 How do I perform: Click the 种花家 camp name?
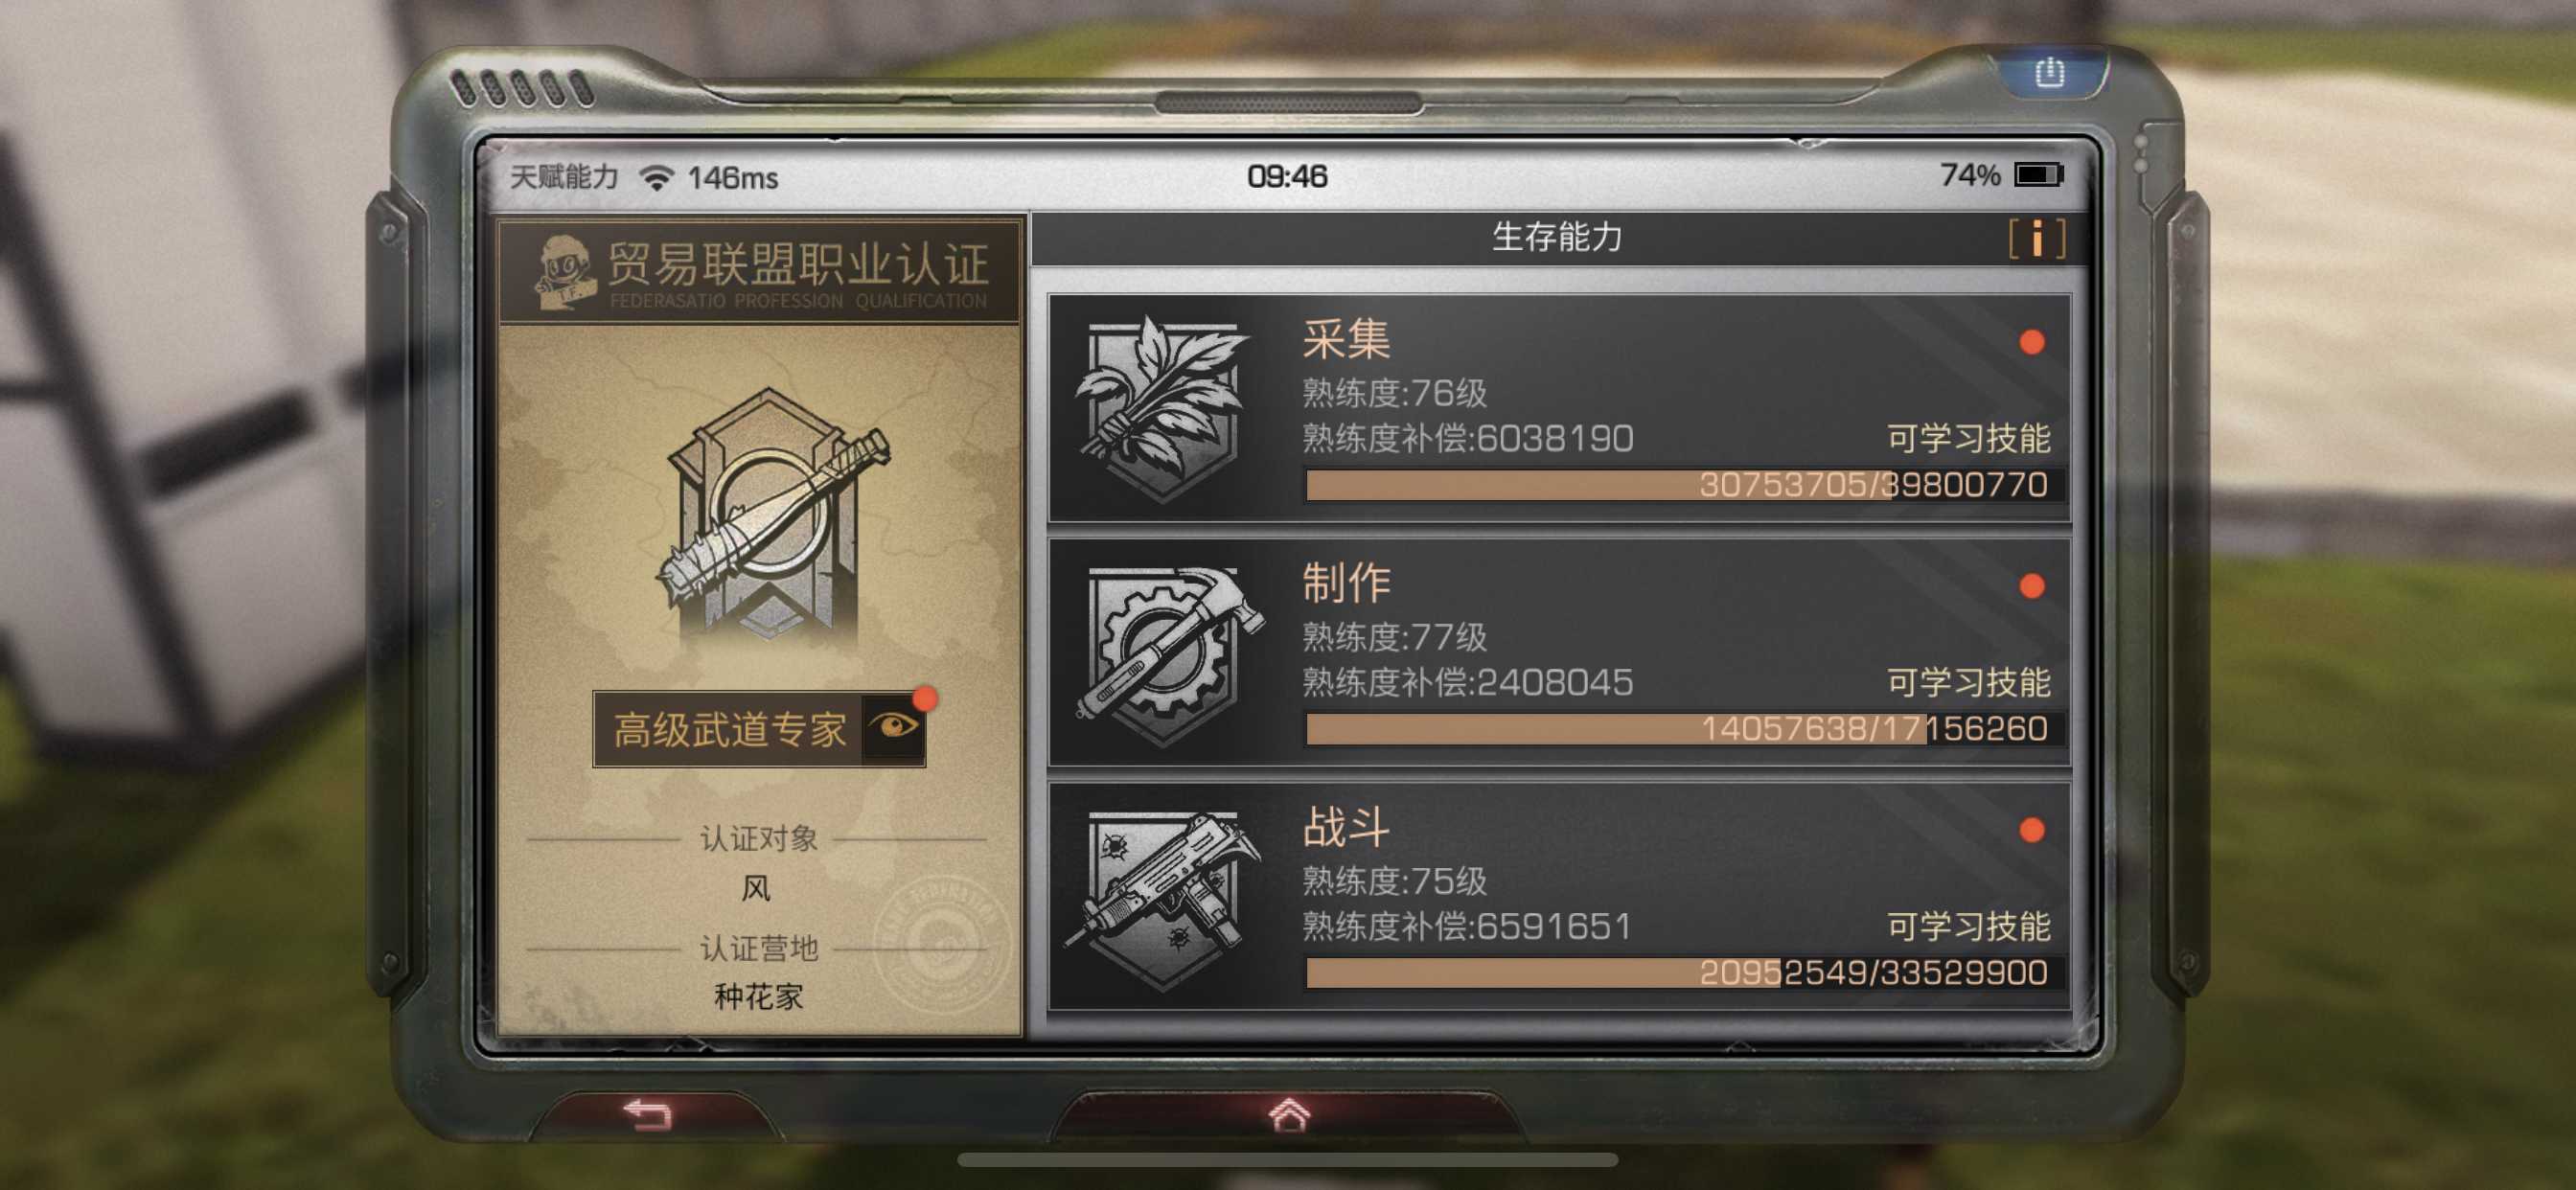pos(758,996)
